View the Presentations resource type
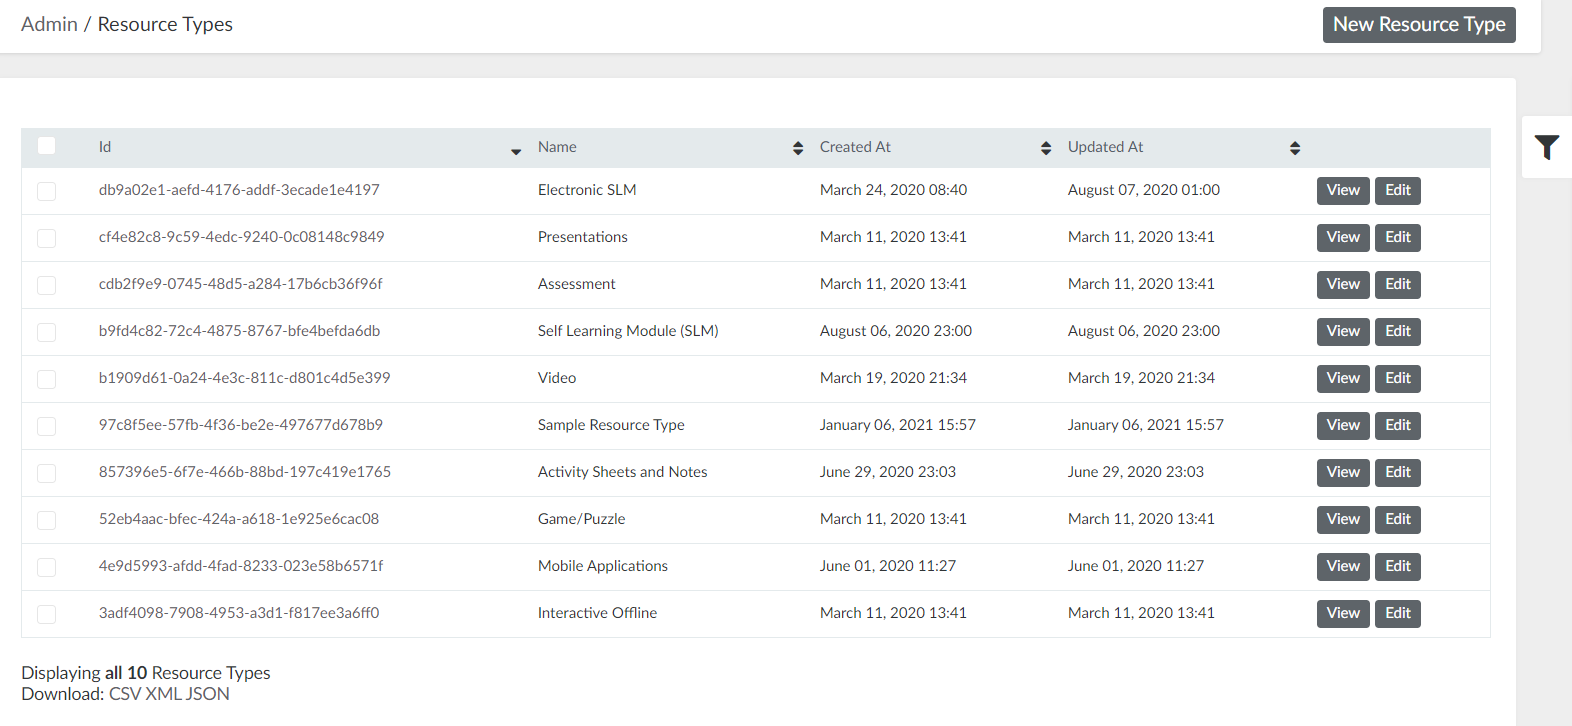This screenshot has height=726, width=1572. [1343, 237]
